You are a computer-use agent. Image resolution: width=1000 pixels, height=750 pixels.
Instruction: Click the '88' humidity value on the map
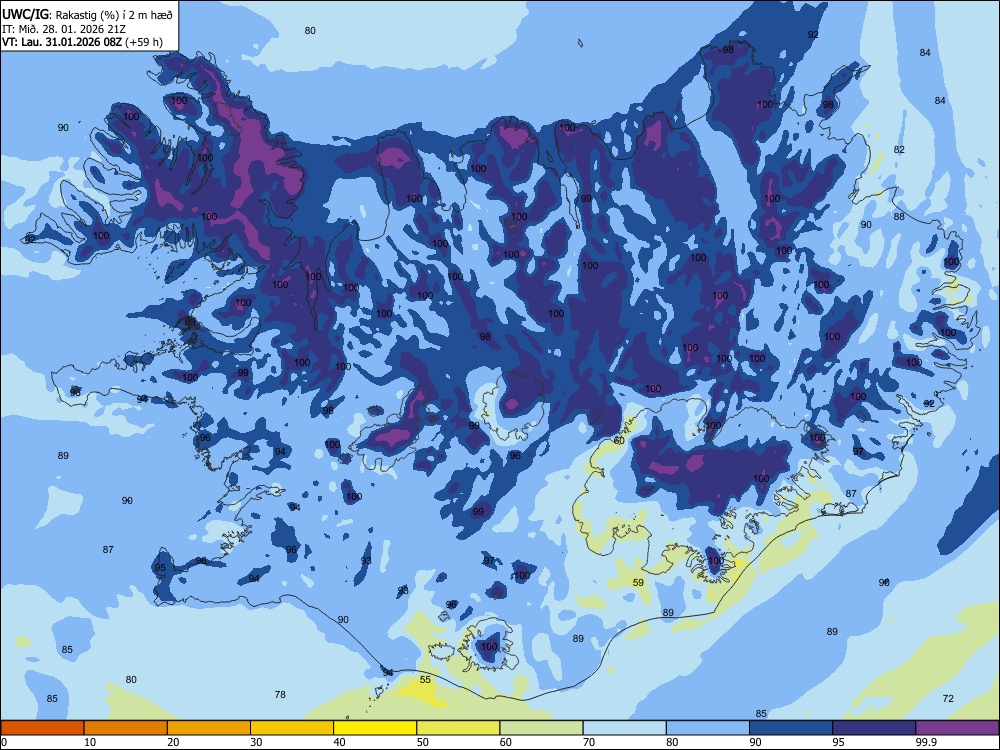[x=899, y=216]
